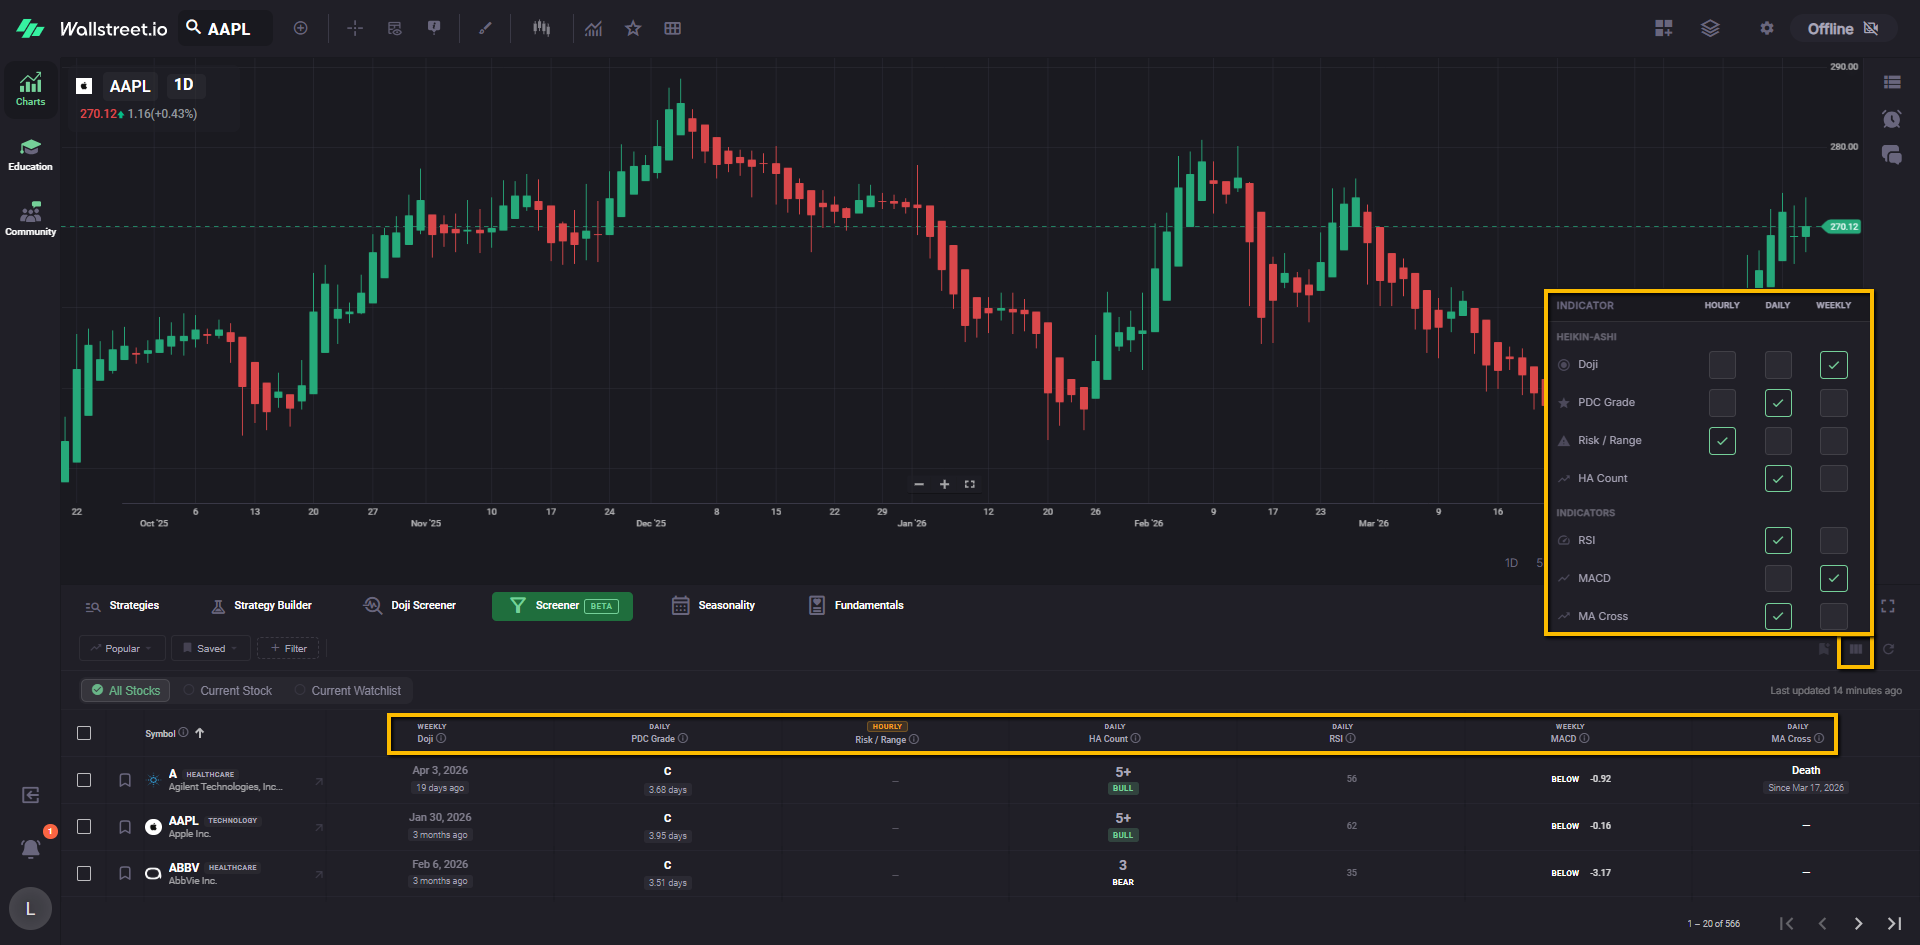The height and width of the screenshot is (945, 1920).
Task: Click the candlestick chart type icon
Action: click(541, 28)
